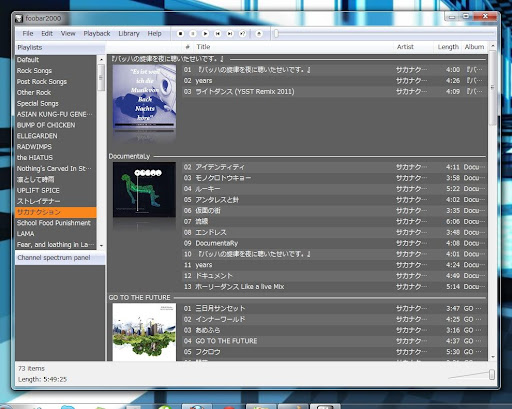Sort by the Length column header
The image size is (512, 409).
[448, 47]
